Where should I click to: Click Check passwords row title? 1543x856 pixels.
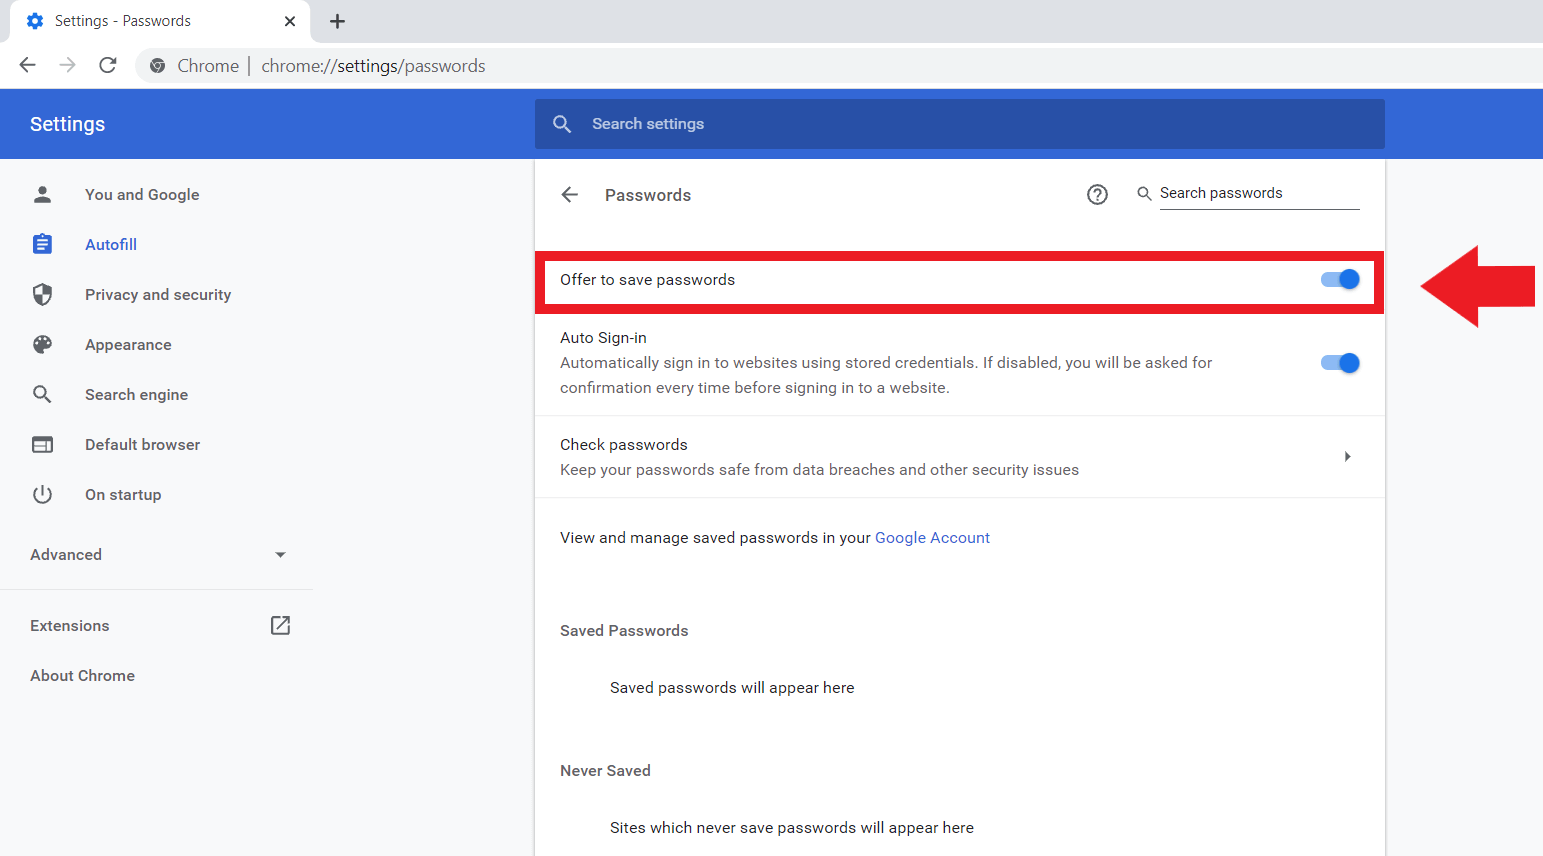(624, 445)
